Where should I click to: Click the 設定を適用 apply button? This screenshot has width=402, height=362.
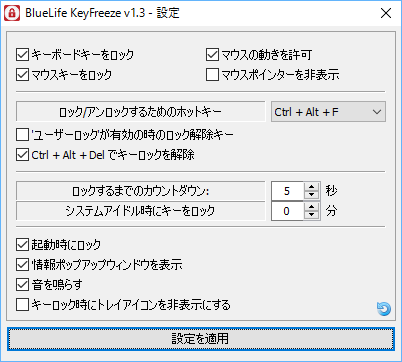[201, 339]
